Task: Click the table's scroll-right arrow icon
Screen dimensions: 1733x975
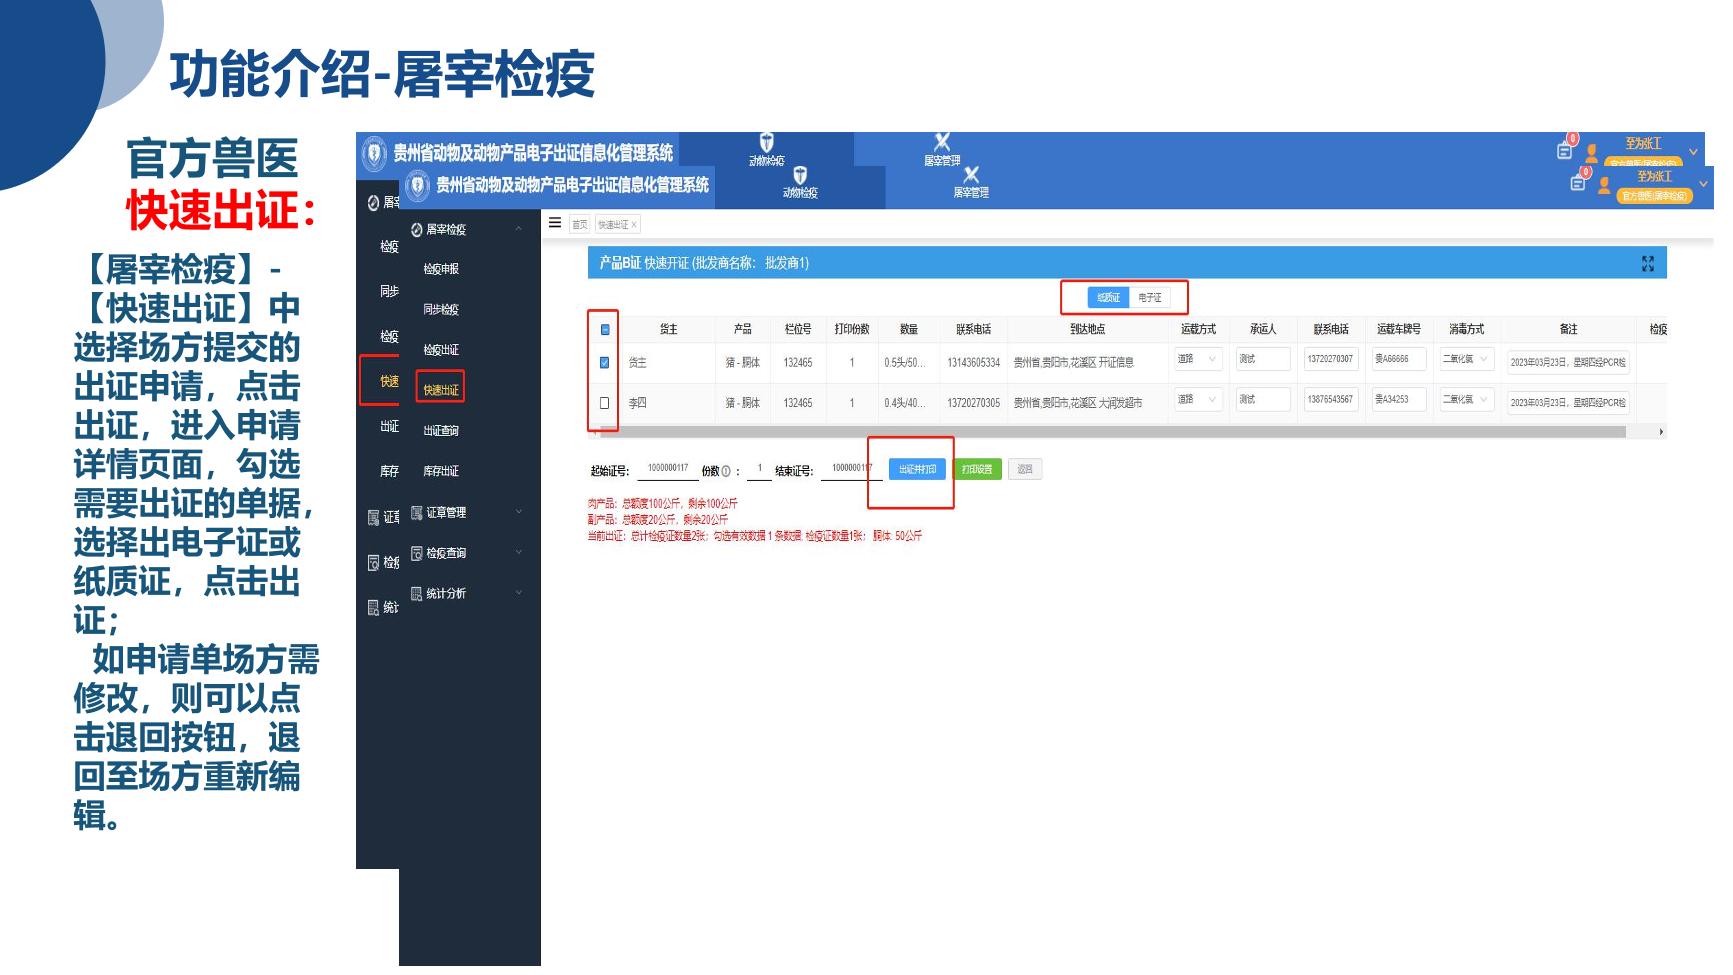Action: click(x=1661, y=432)
